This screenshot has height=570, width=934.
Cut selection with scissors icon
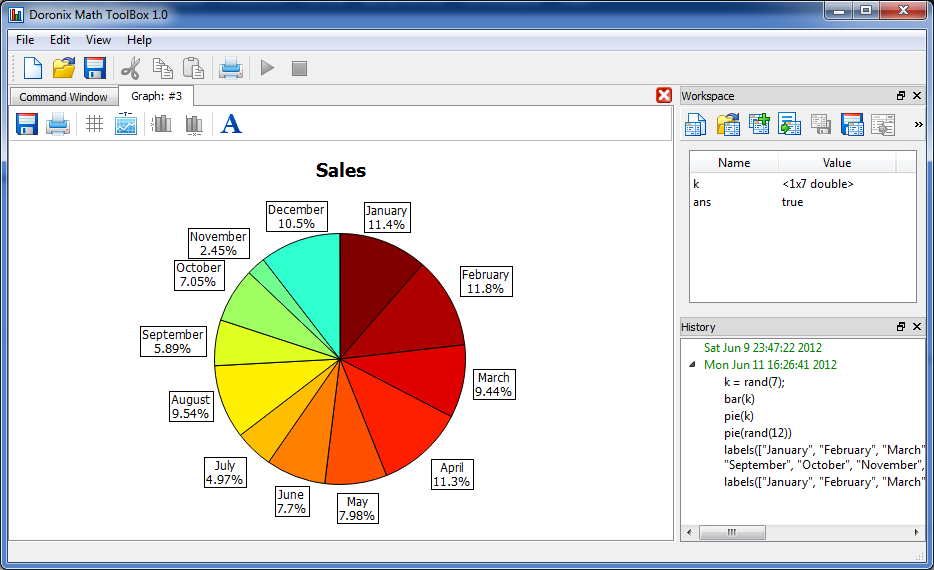130,68
